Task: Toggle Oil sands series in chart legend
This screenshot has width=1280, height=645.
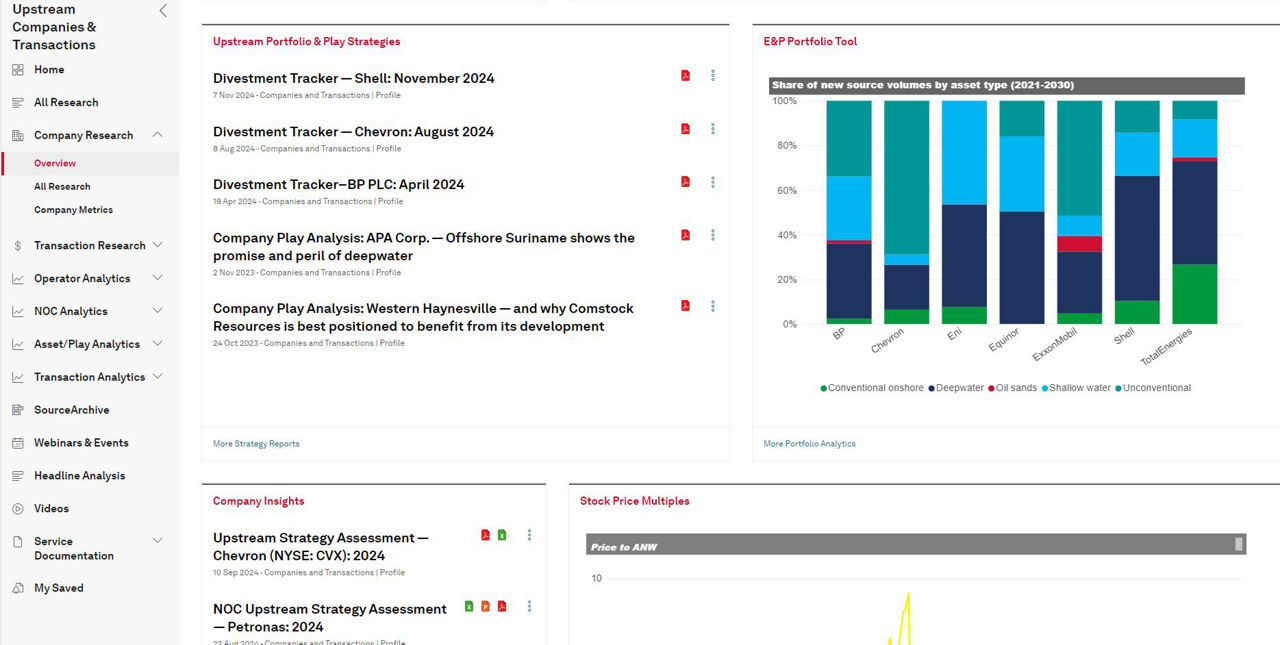Action: pyautogui.click(x=1014, y=388)
